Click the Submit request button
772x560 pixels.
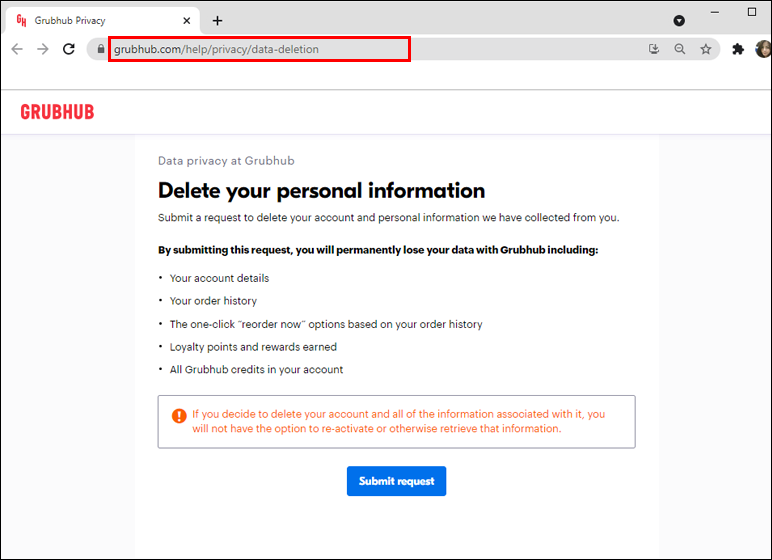pos(396,481)
